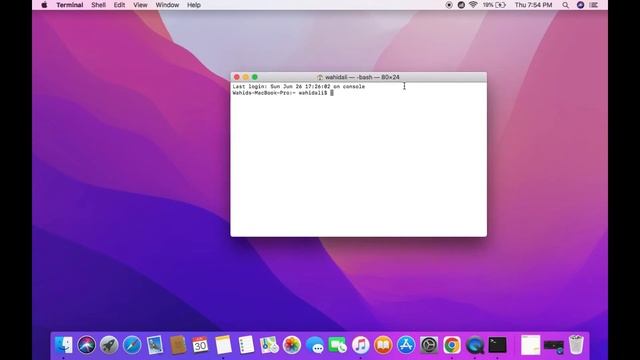Open the Terminal application menu
640x360 pixels.
click(x=69, y=5)
